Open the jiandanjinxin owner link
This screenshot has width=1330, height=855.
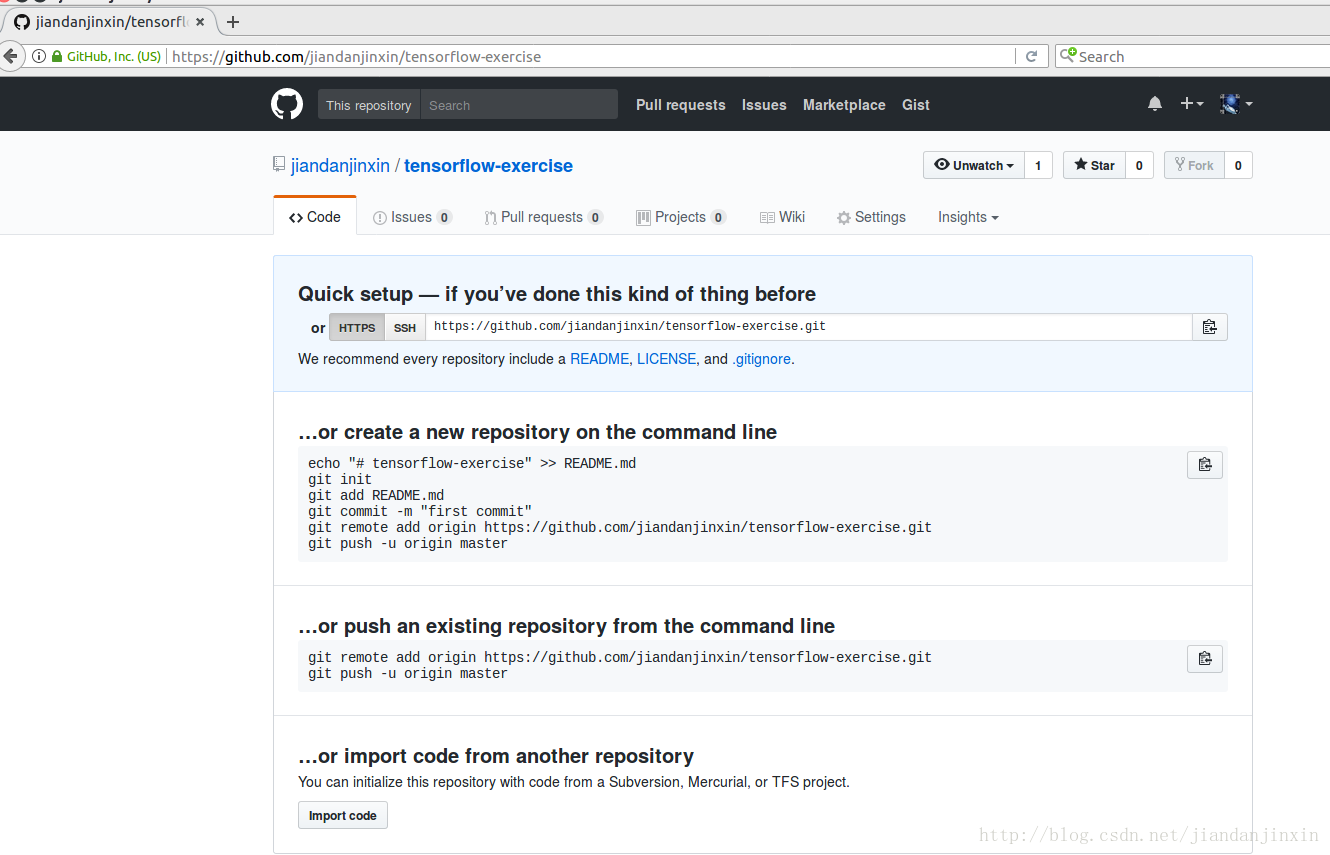(x=340, y=166)
